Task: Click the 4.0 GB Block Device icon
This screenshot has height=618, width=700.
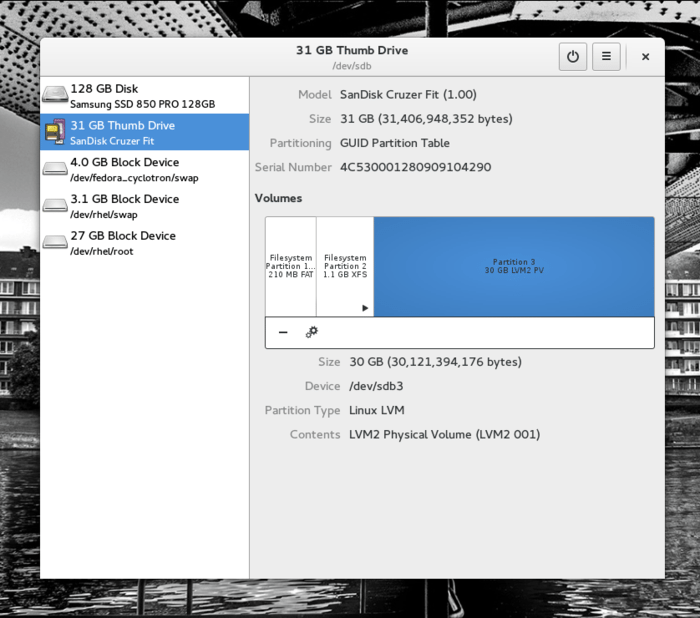Action: (55, 169)
